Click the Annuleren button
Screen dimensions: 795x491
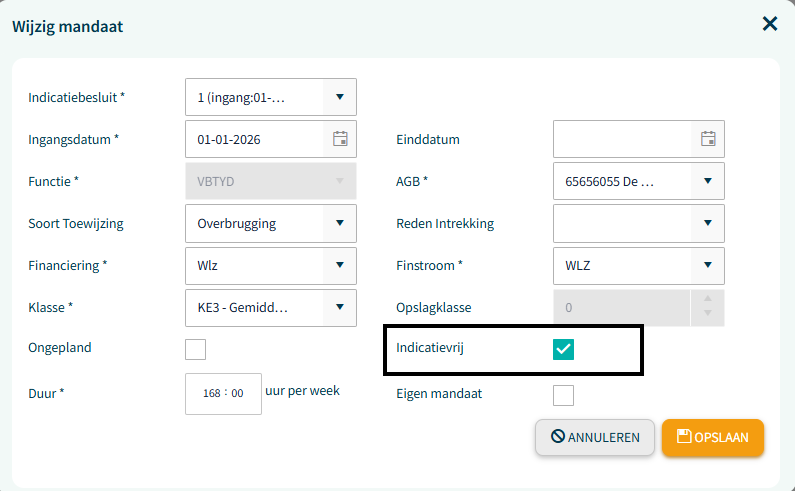pyautogui.click(x=595, y=437)
